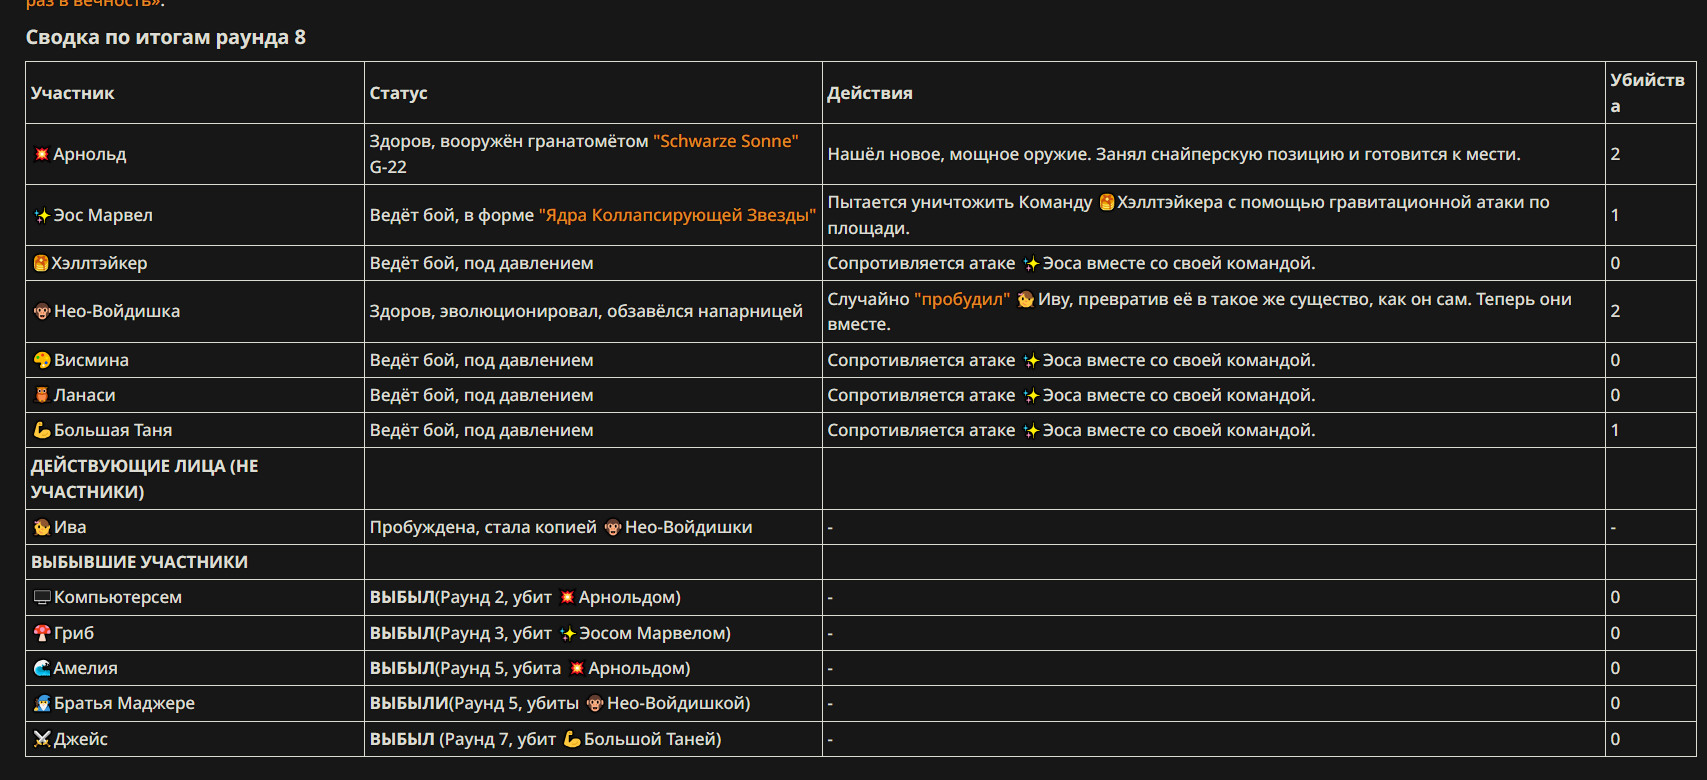The height and width of the screenshot is (780, 1707).
Task: Click Арнольд's action text "Нашёл новое, мощное оружие"
Action: coord(958,154)
